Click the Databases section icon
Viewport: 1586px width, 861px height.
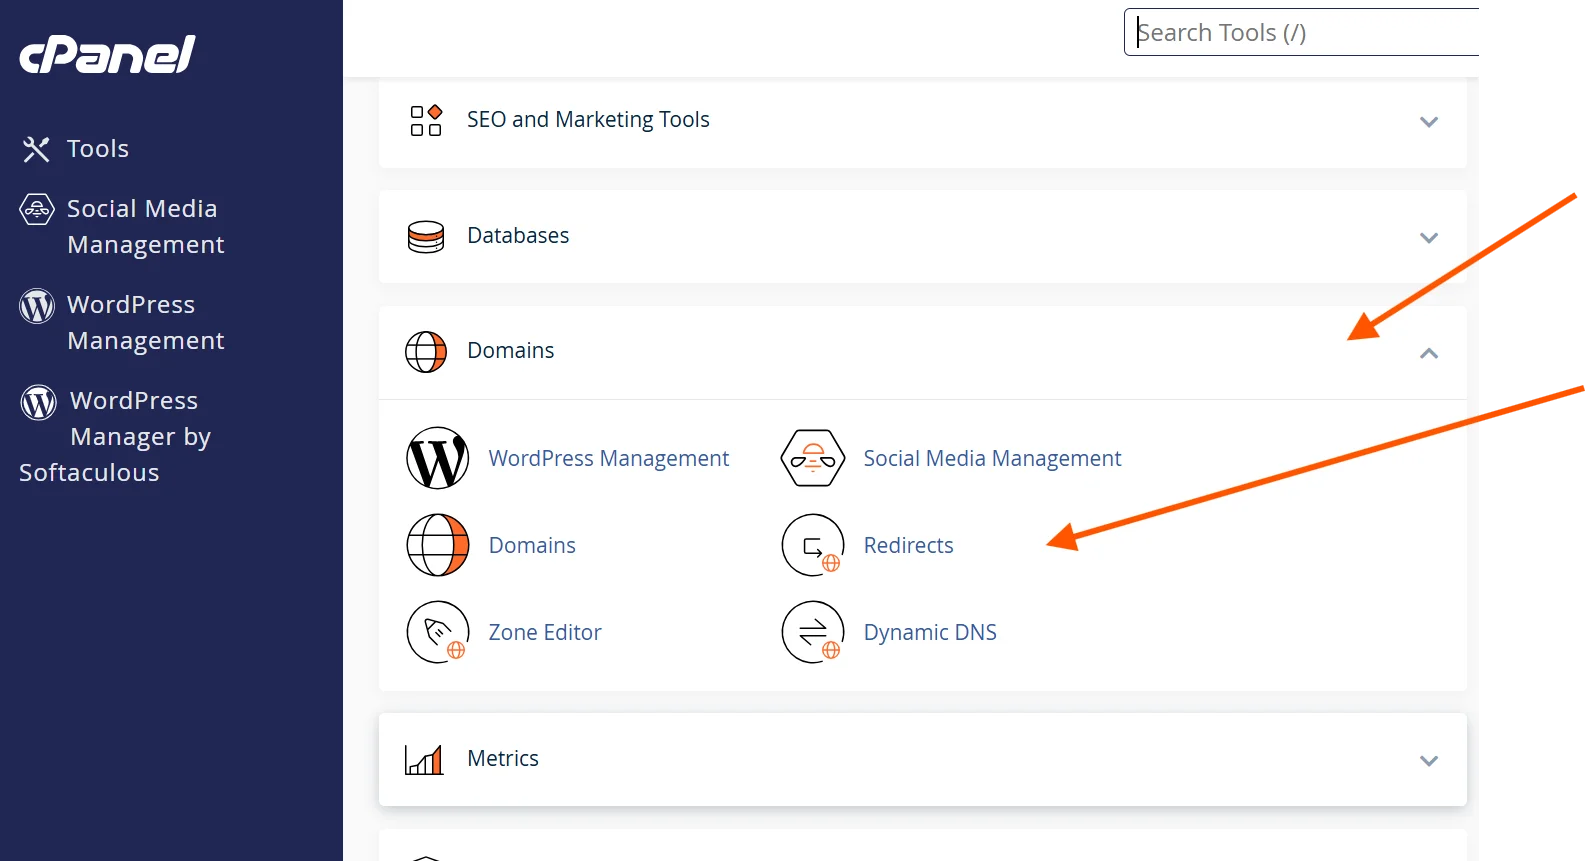click(x=426, y=237)
